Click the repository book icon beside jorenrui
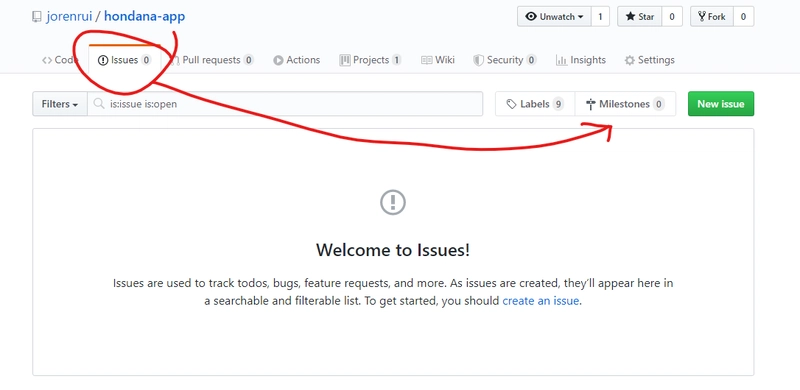Screen dimensions: 800x390 click(36, 17)
